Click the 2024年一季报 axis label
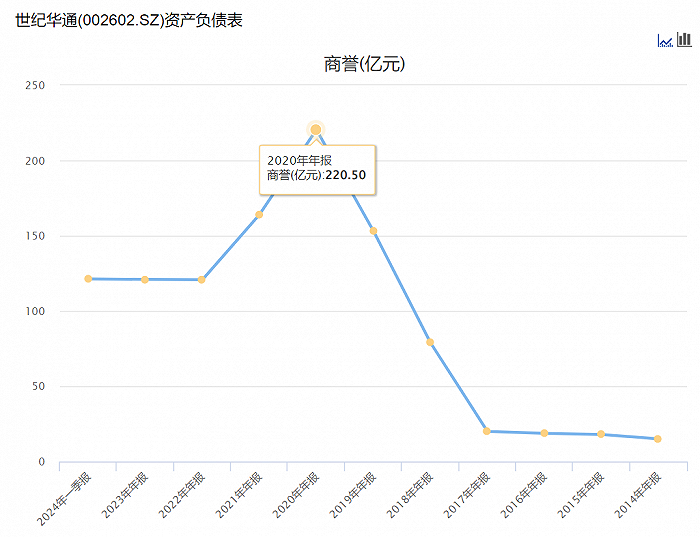 [x=64, y=499]
